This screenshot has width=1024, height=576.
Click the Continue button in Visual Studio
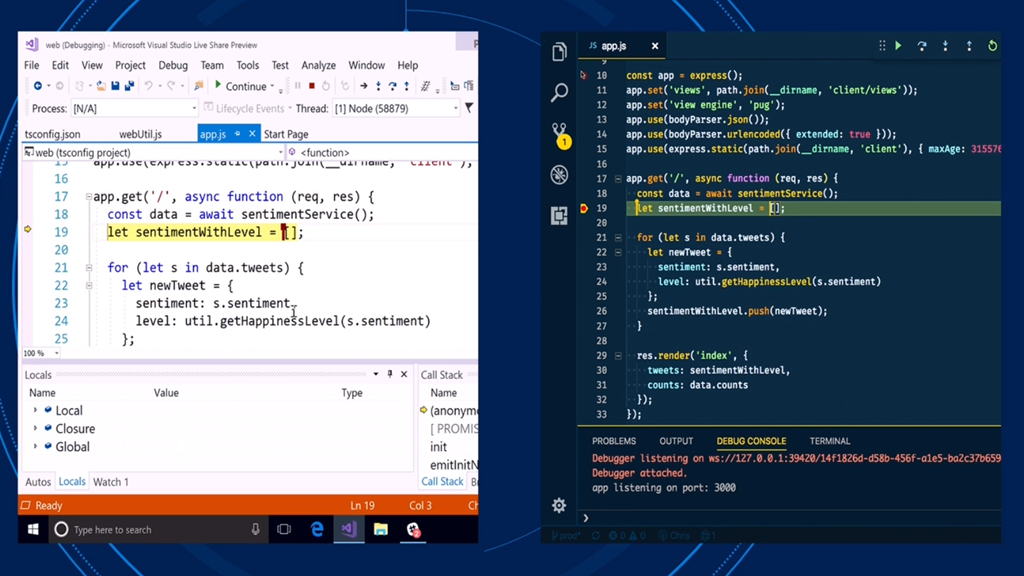[x=240, y=86]
